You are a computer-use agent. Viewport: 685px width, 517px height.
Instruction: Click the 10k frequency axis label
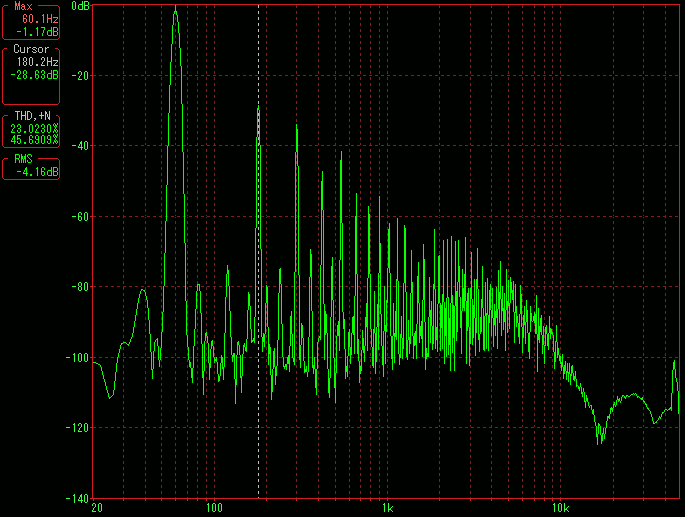point(560,508)
